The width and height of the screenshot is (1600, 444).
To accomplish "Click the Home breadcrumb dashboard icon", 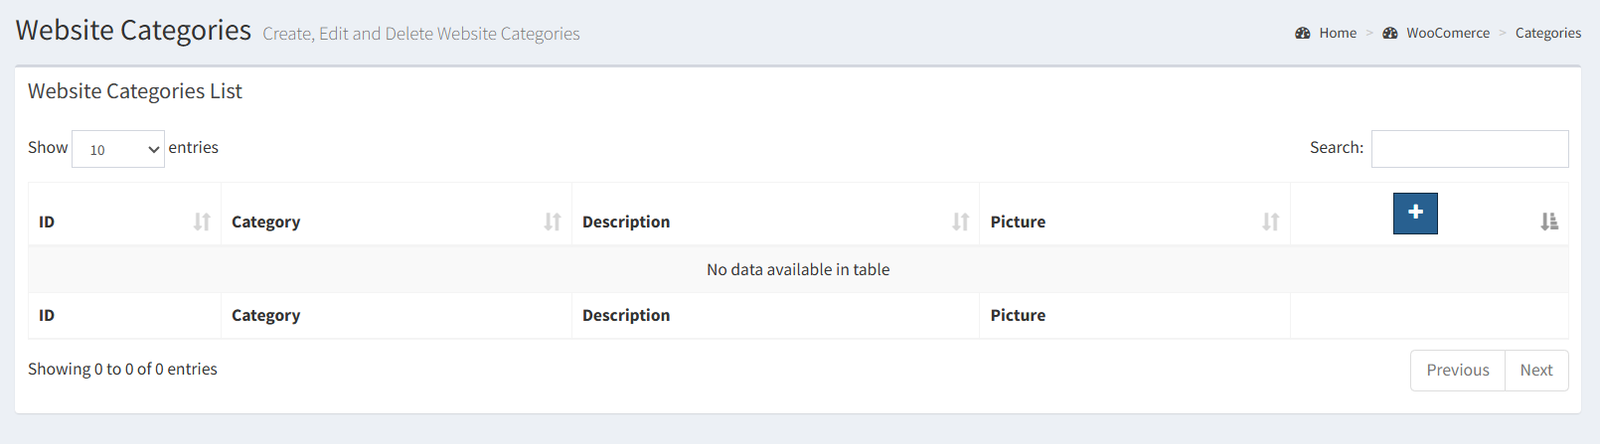I will point(1302,33).
